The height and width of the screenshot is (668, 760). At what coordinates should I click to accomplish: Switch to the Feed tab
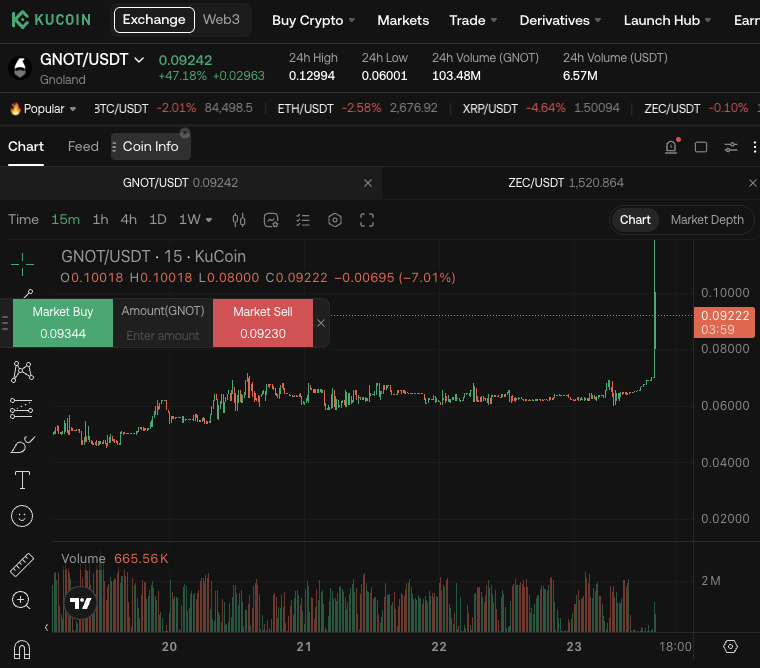tap(83, 146)
